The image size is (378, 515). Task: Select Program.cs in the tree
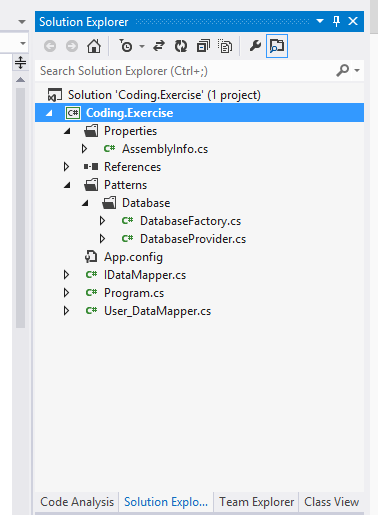pyautogui.click(x=134, y=293)
